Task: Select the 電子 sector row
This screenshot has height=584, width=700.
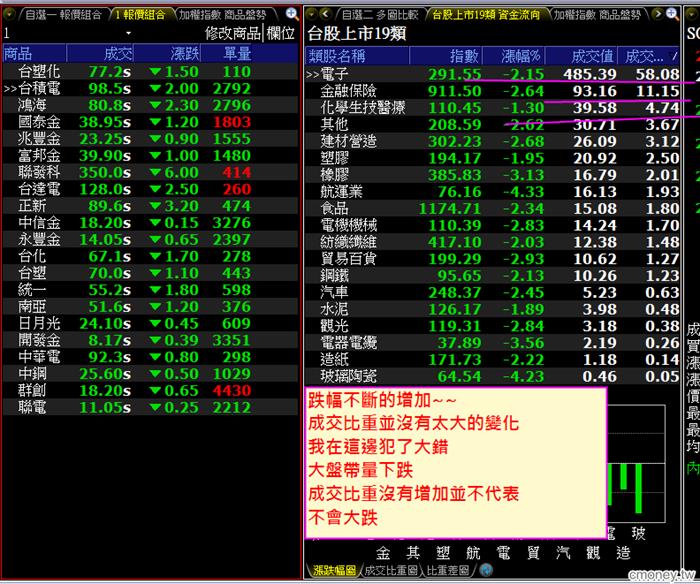Action: point(493,74)
